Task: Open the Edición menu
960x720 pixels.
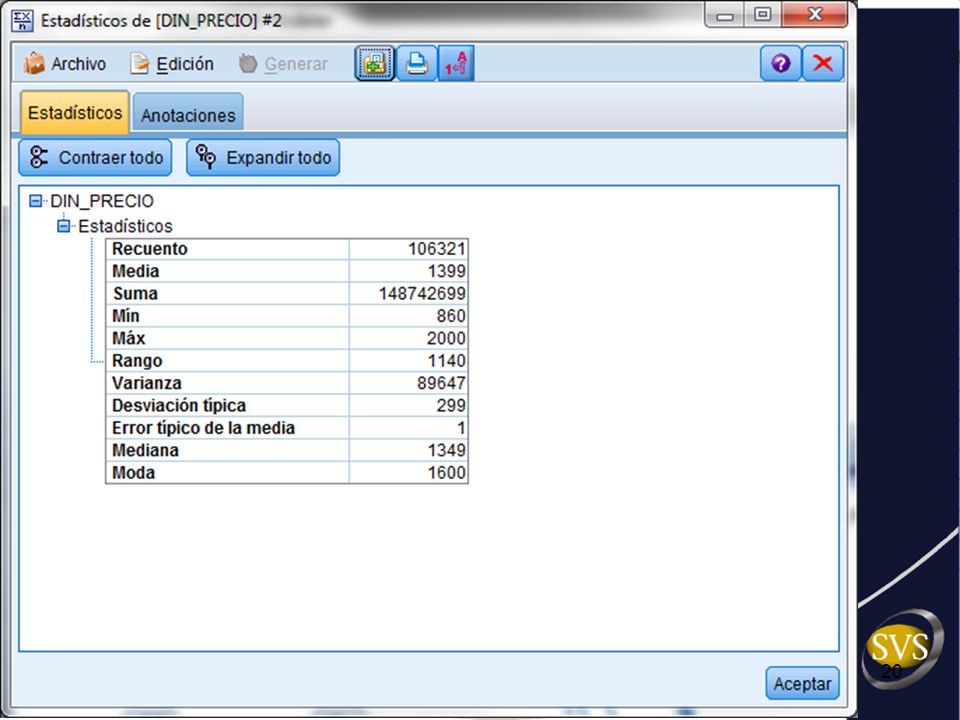Action: click(x=172, y=64)
